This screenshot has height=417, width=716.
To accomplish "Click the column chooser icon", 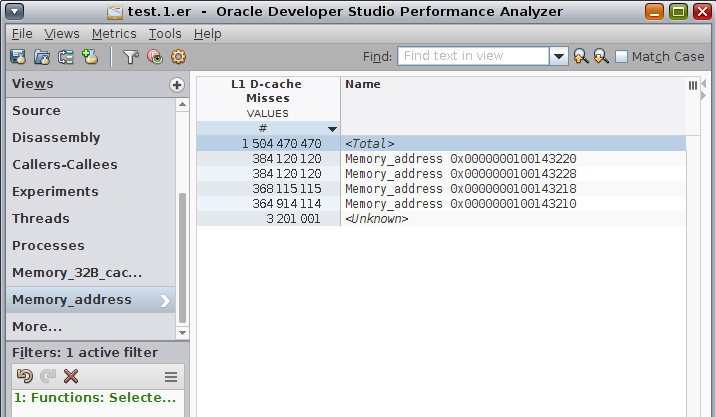I will coord(692,85).
